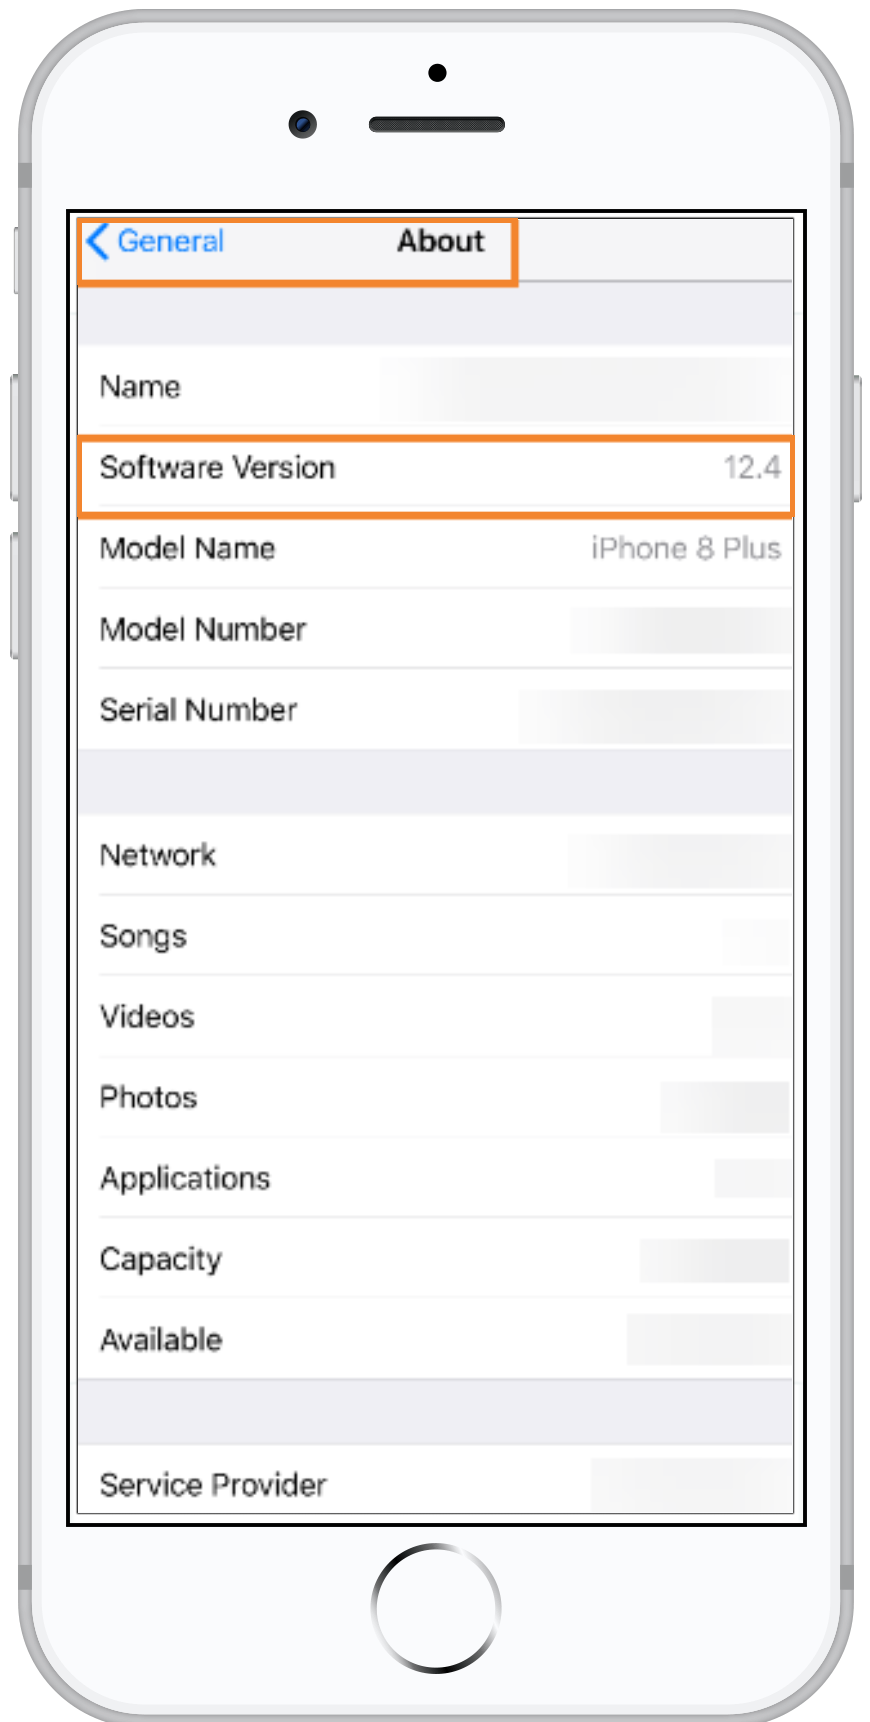Tap the Capacity row

[x=435, y=1259]
